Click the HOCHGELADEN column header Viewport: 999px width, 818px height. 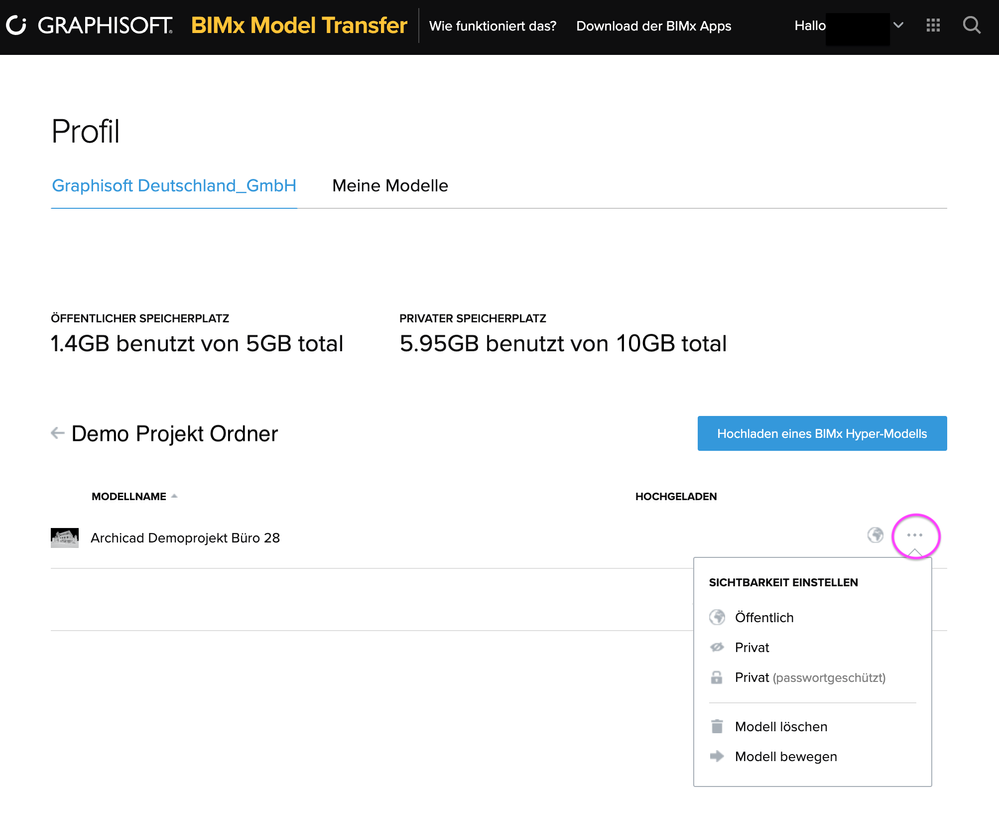(676, 497)
